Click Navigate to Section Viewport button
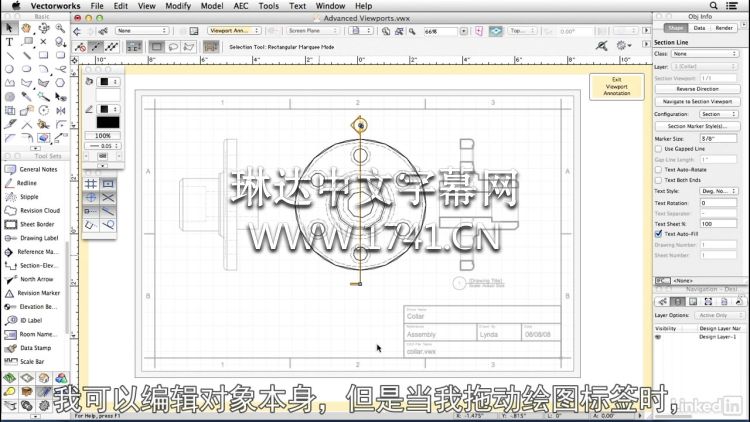 (697, 101)
